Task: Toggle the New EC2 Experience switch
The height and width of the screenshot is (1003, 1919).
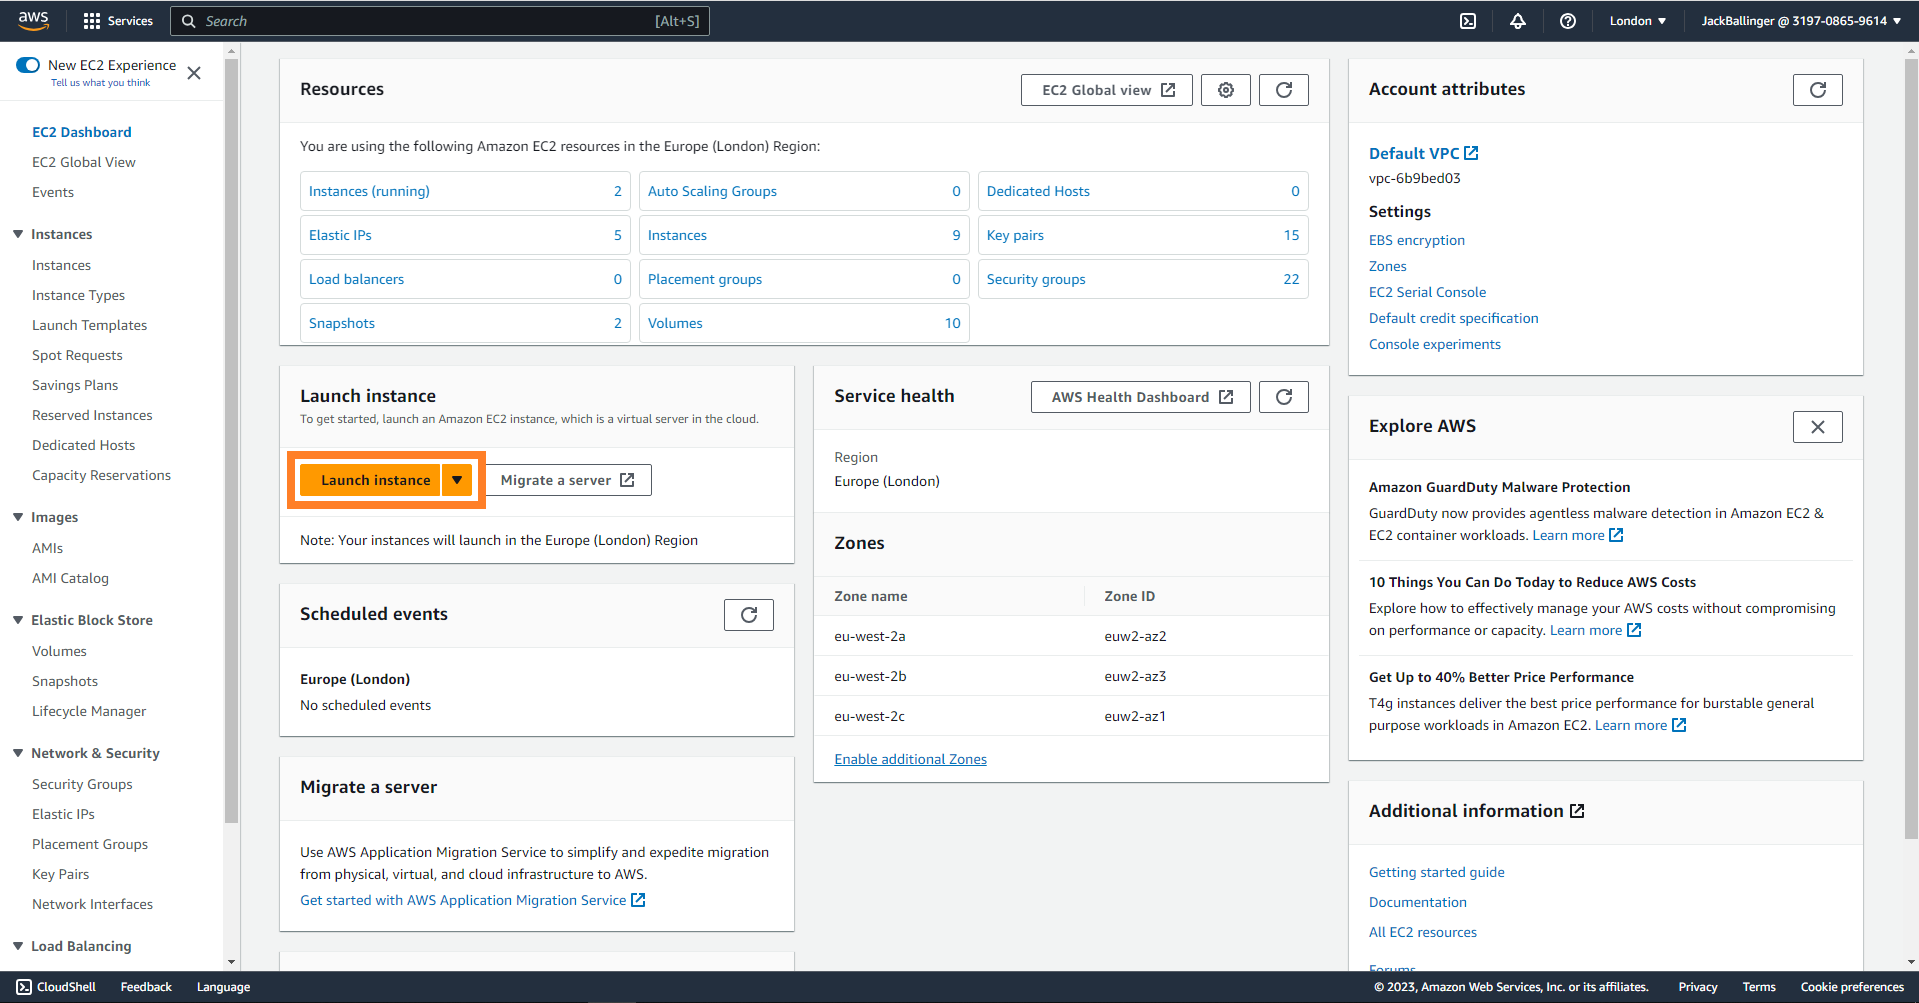Action: coord(28,65)
